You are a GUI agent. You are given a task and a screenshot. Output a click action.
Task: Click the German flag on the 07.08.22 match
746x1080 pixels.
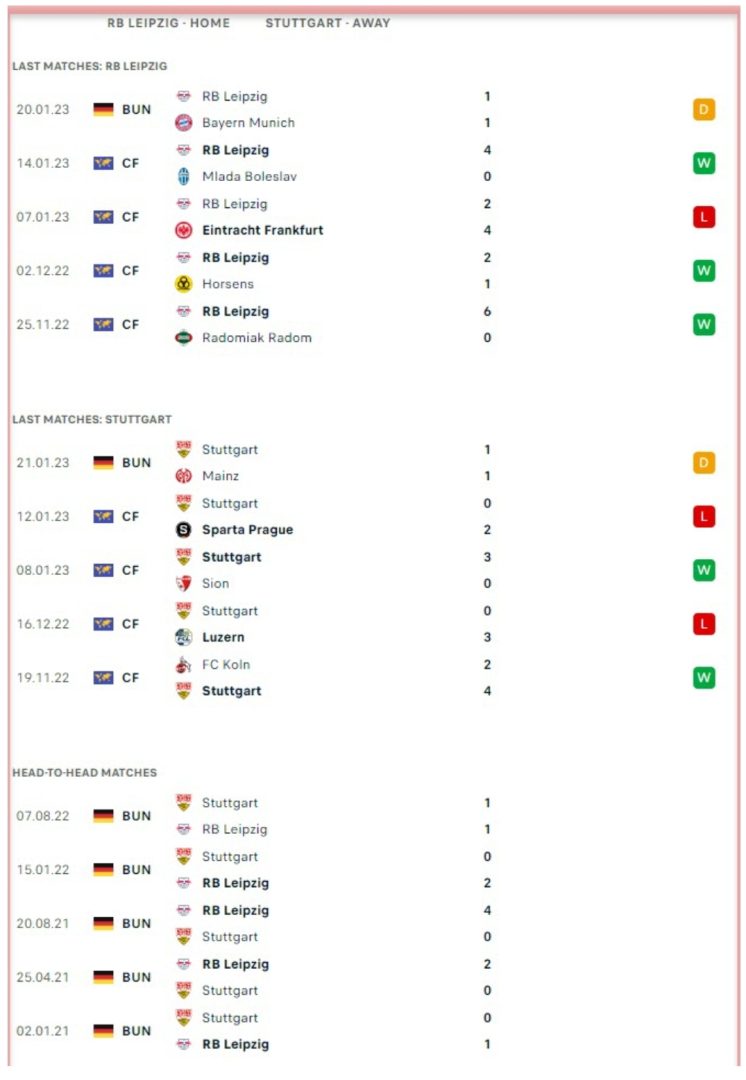point(103,816)
